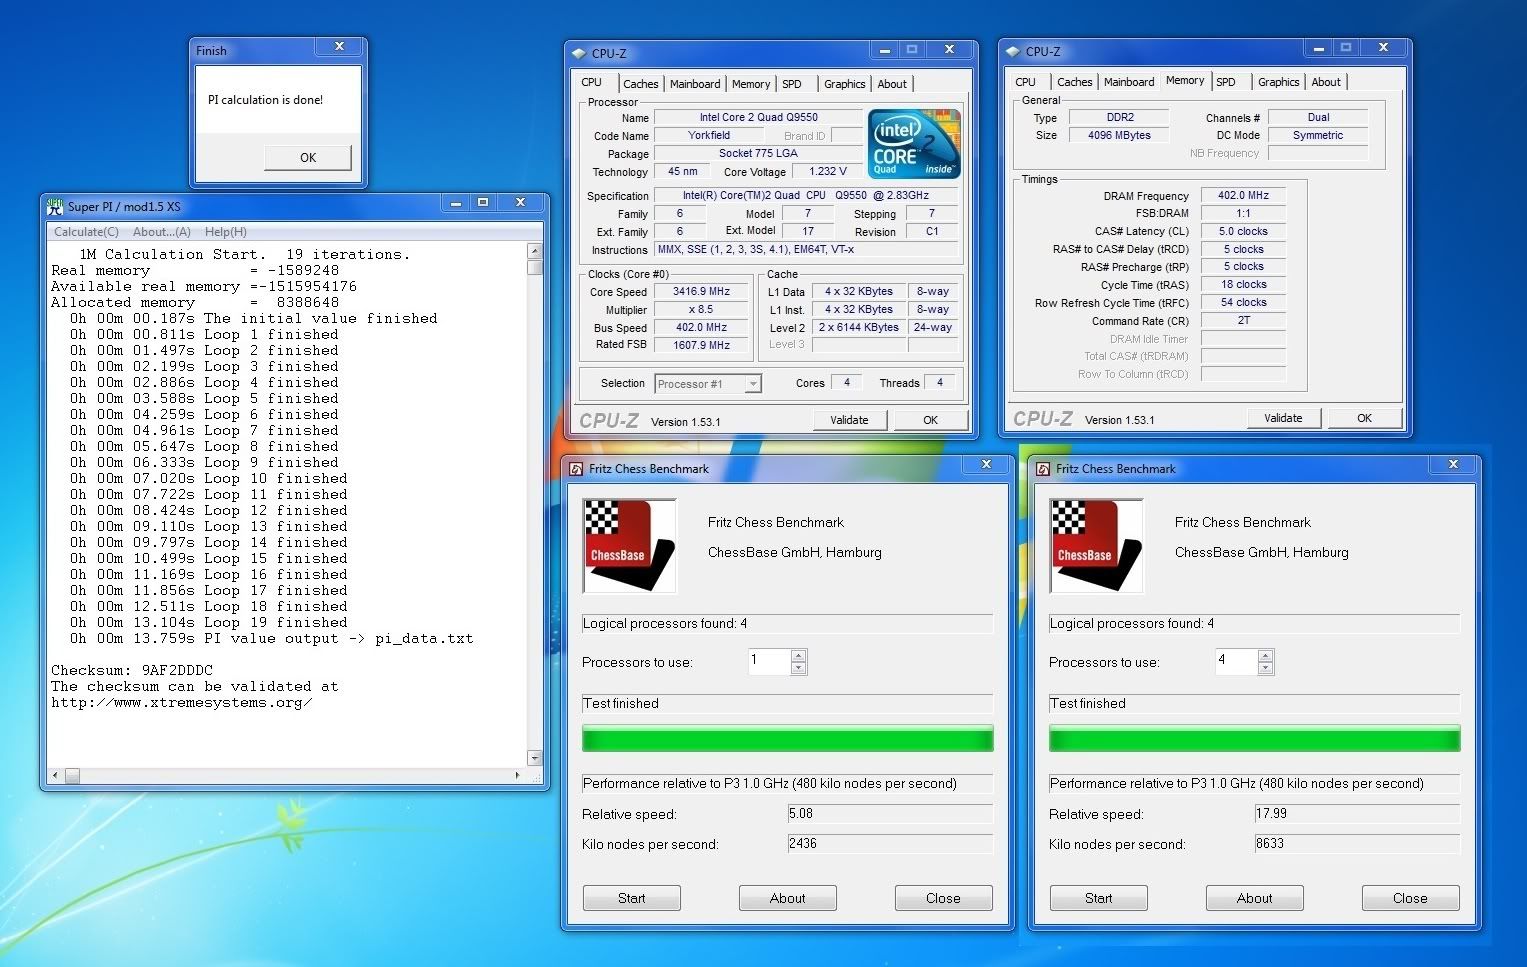Switch to Caches tab in left CPU-Z
The width and height of the screenshot is (1527, 967).
tap(641, 84)
